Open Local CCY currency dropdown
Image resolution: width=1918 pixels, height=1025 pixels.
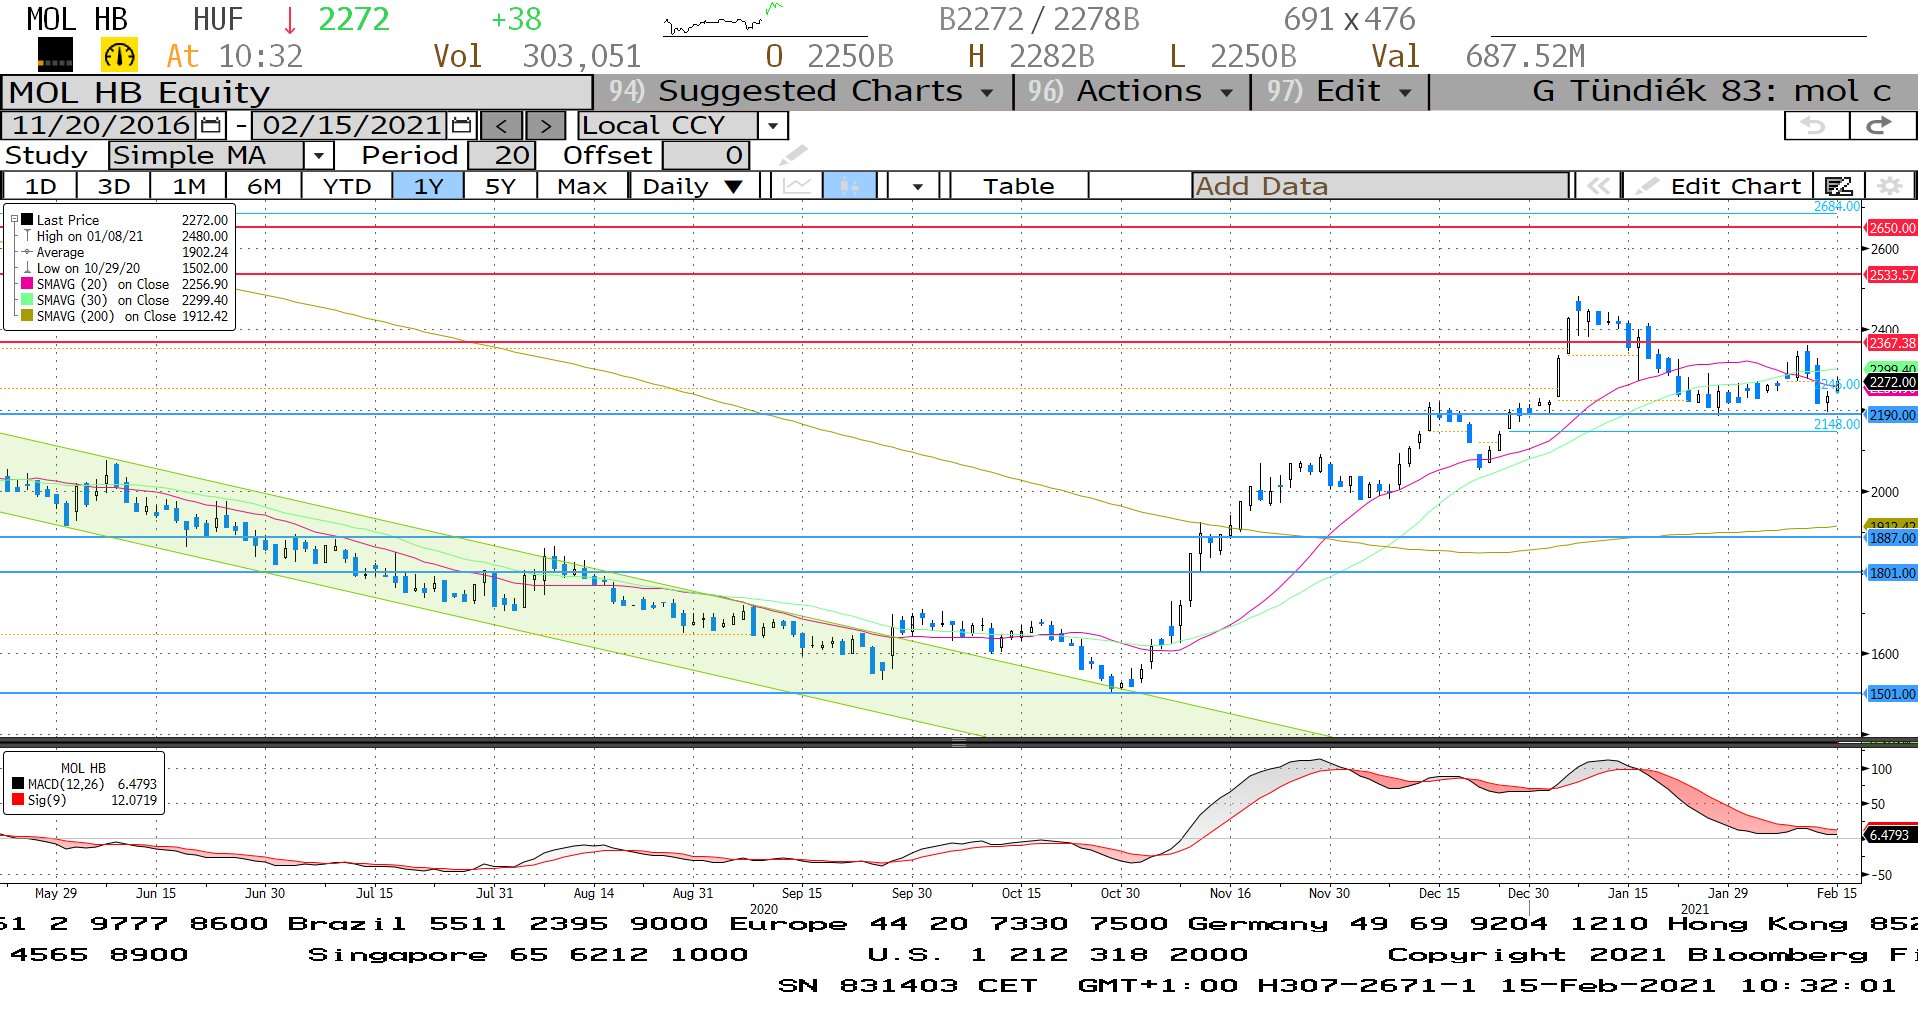point(772,126)
